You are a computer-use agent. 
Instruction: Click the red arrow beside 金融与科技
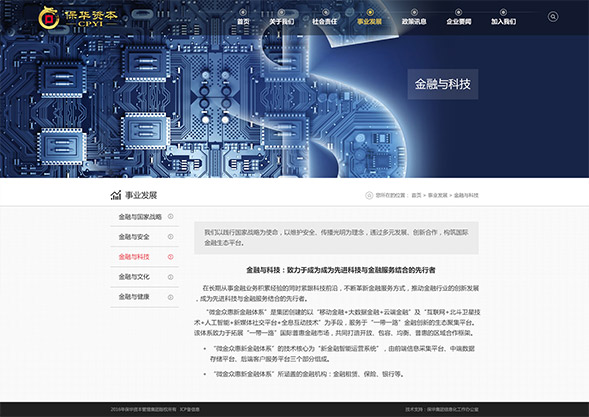click(x=171, y=257)
